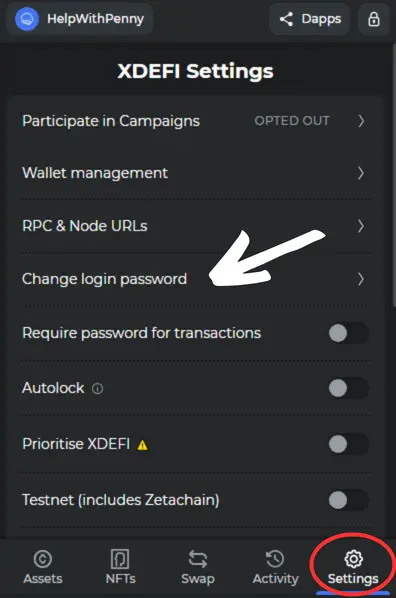Open Change login password option
396x598 pixels.
click(195, 279)
